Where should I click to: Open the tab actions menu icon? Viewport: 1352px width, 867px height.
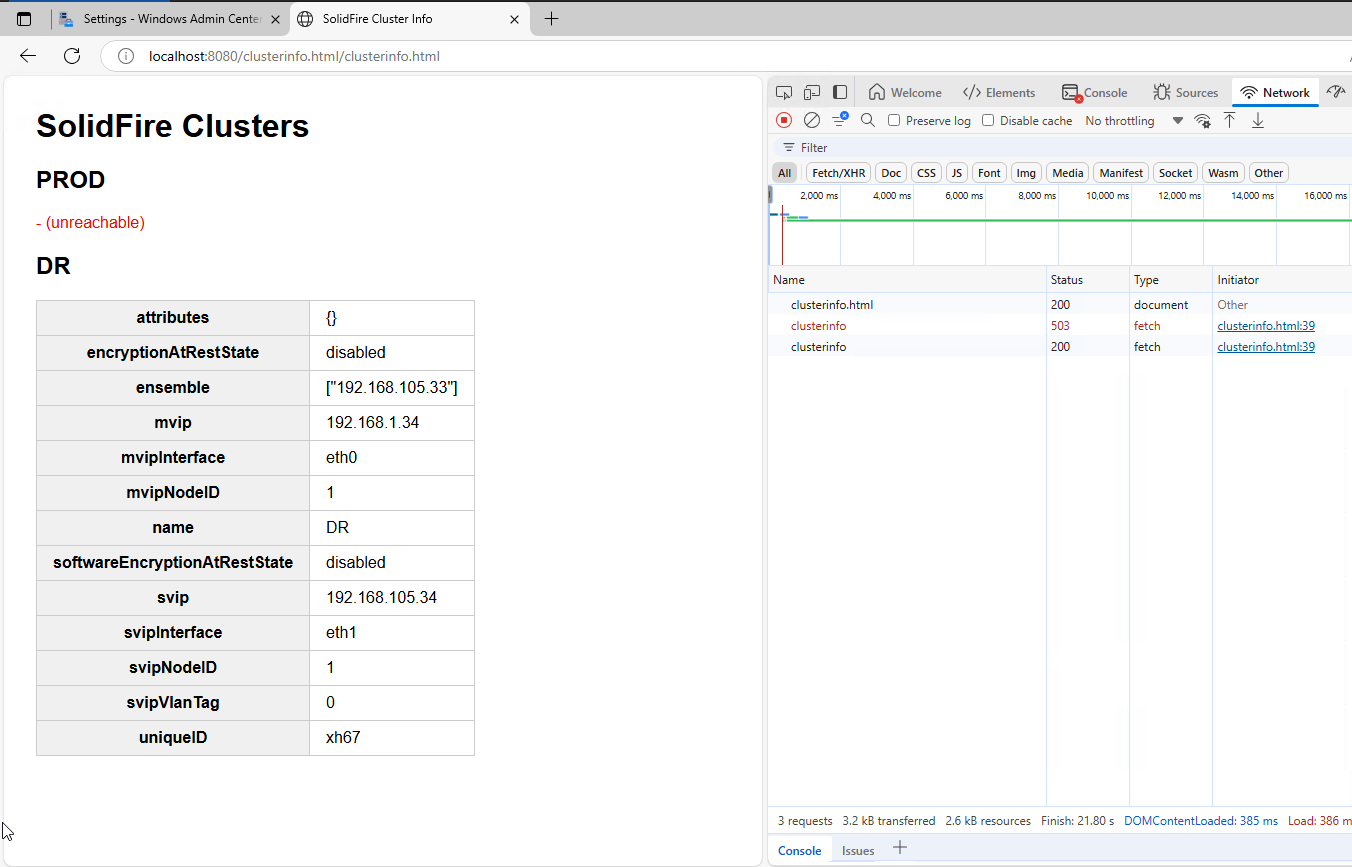pyautogui.click(x=24, y=19)
